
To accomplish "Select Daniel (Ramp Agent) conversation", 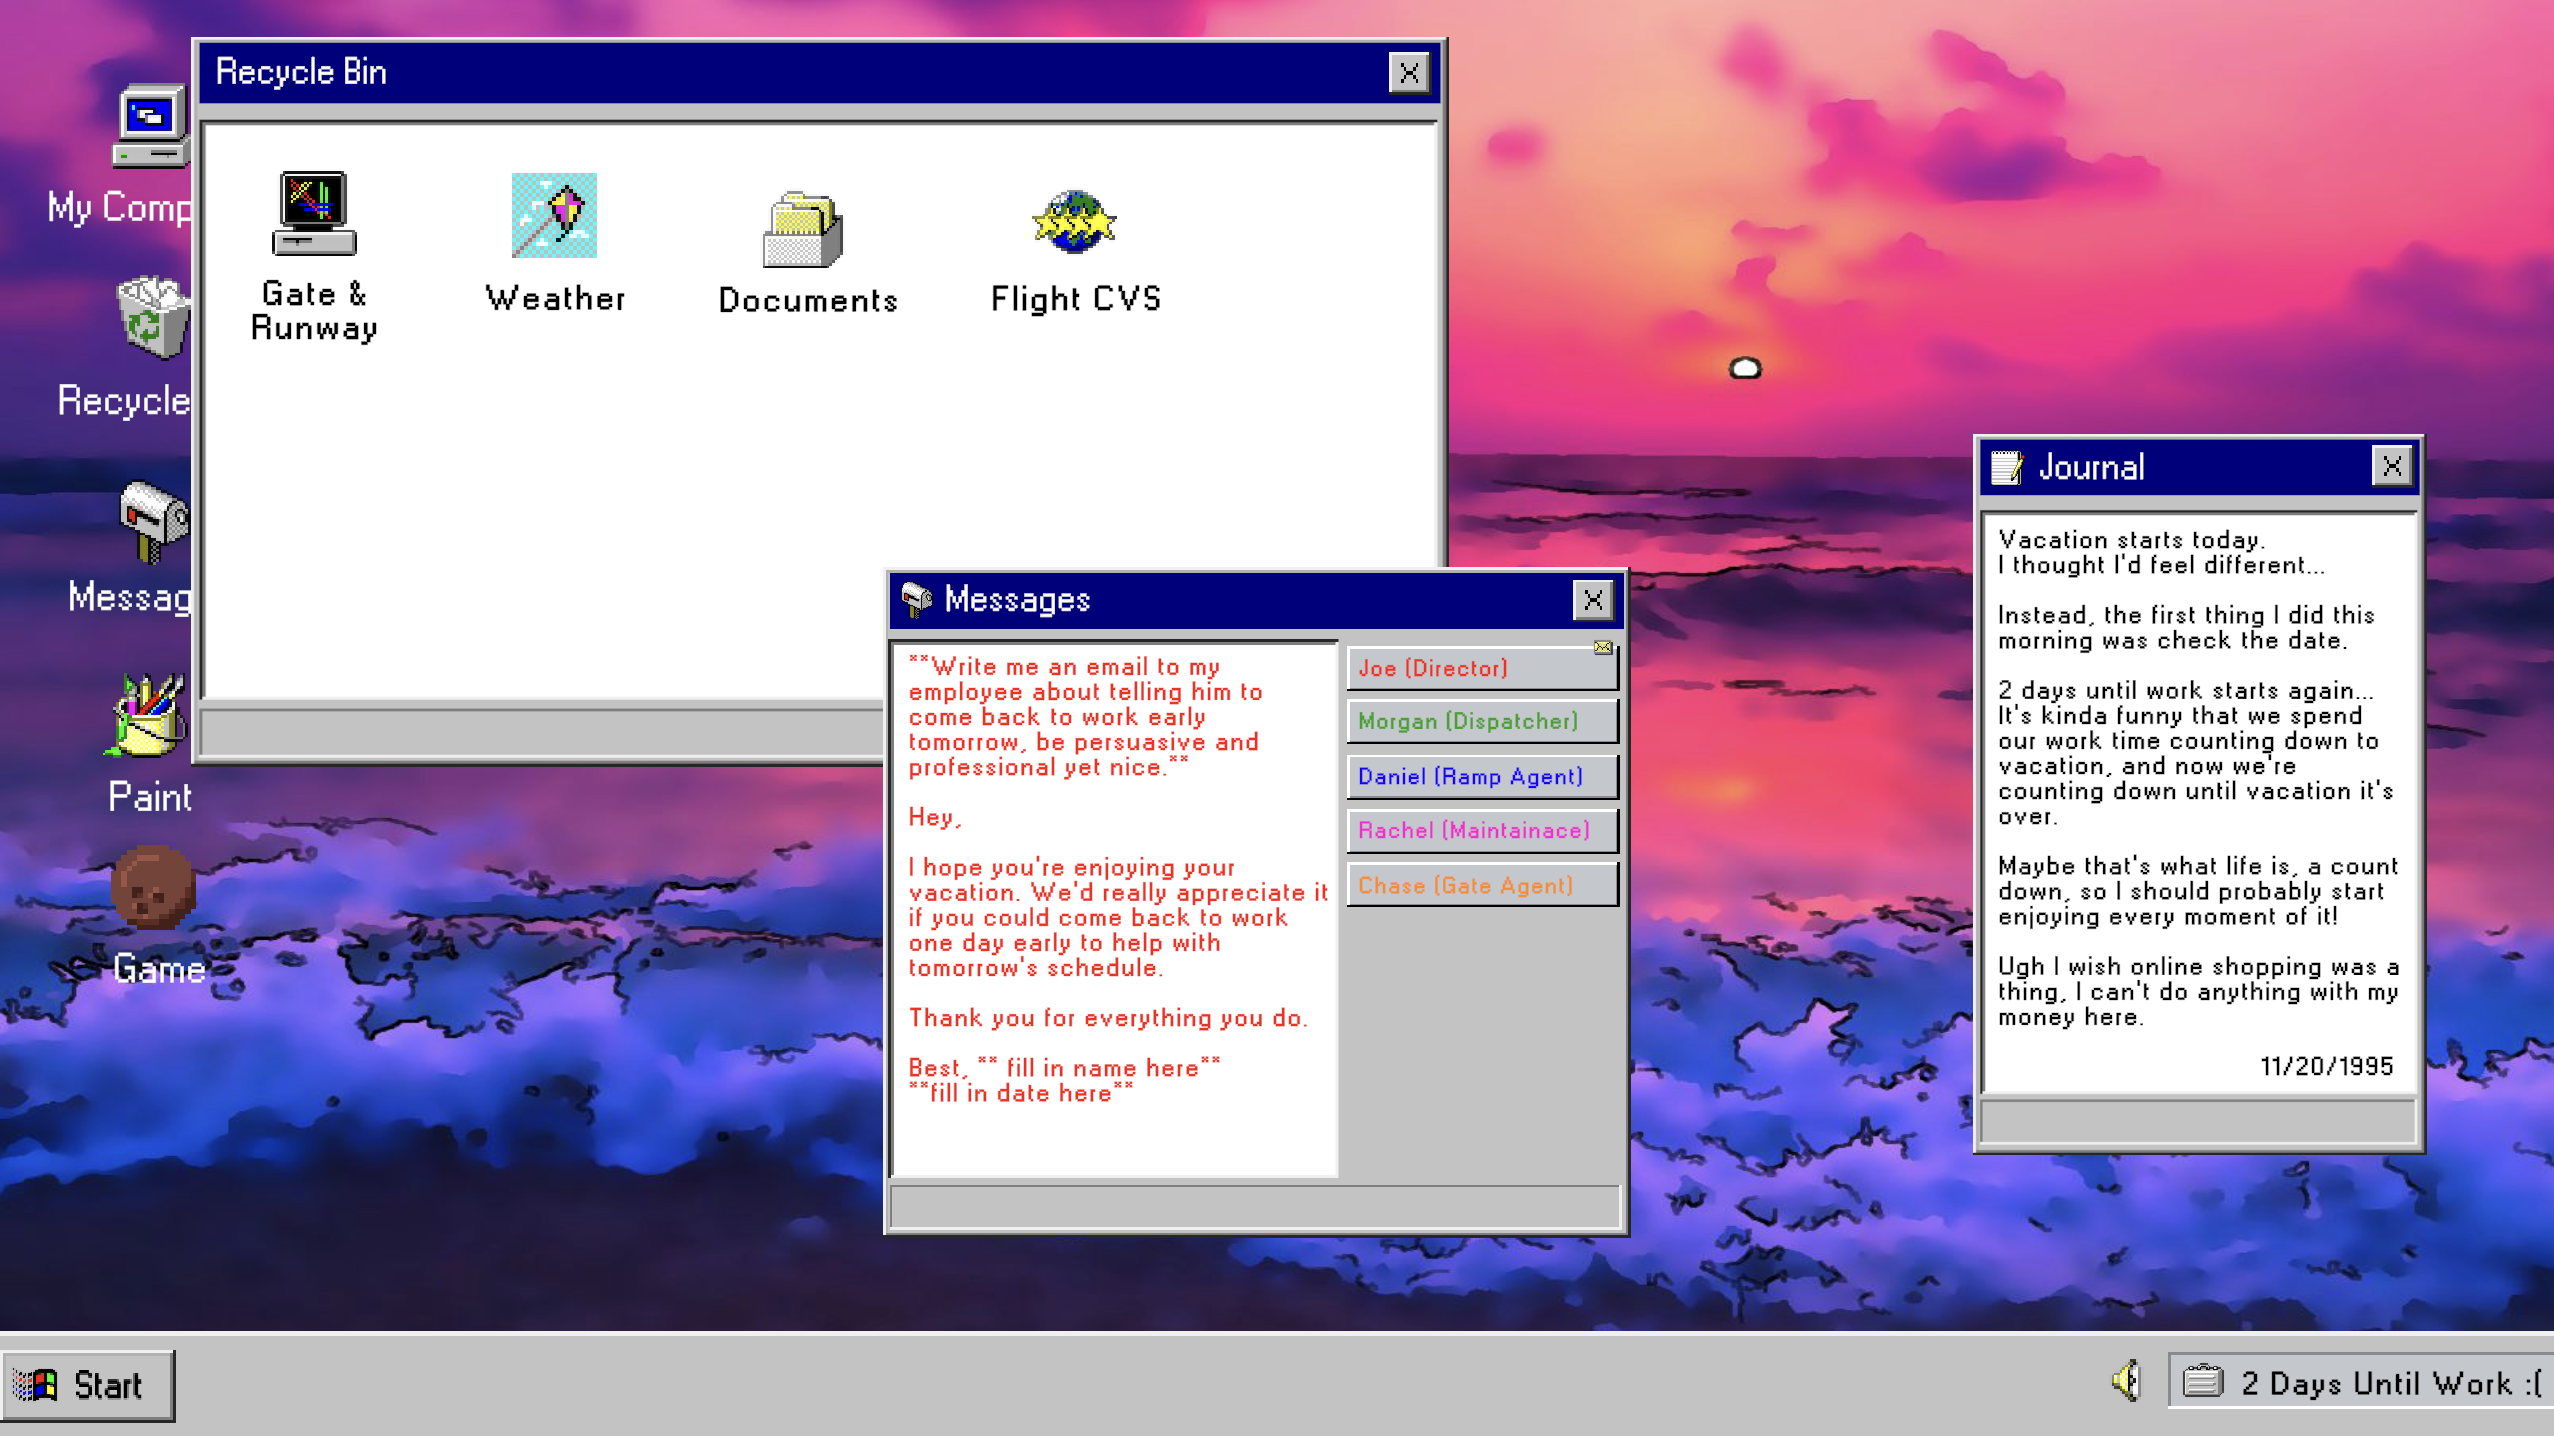I will tap(1482, 776).
